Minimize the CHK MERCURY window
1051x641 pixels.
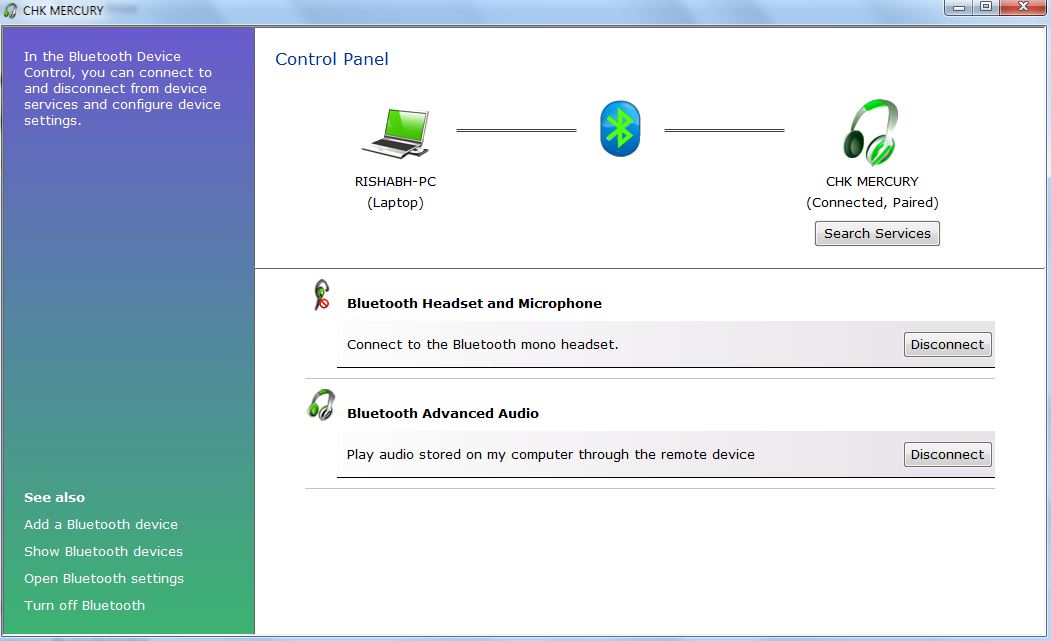(961, 8)
